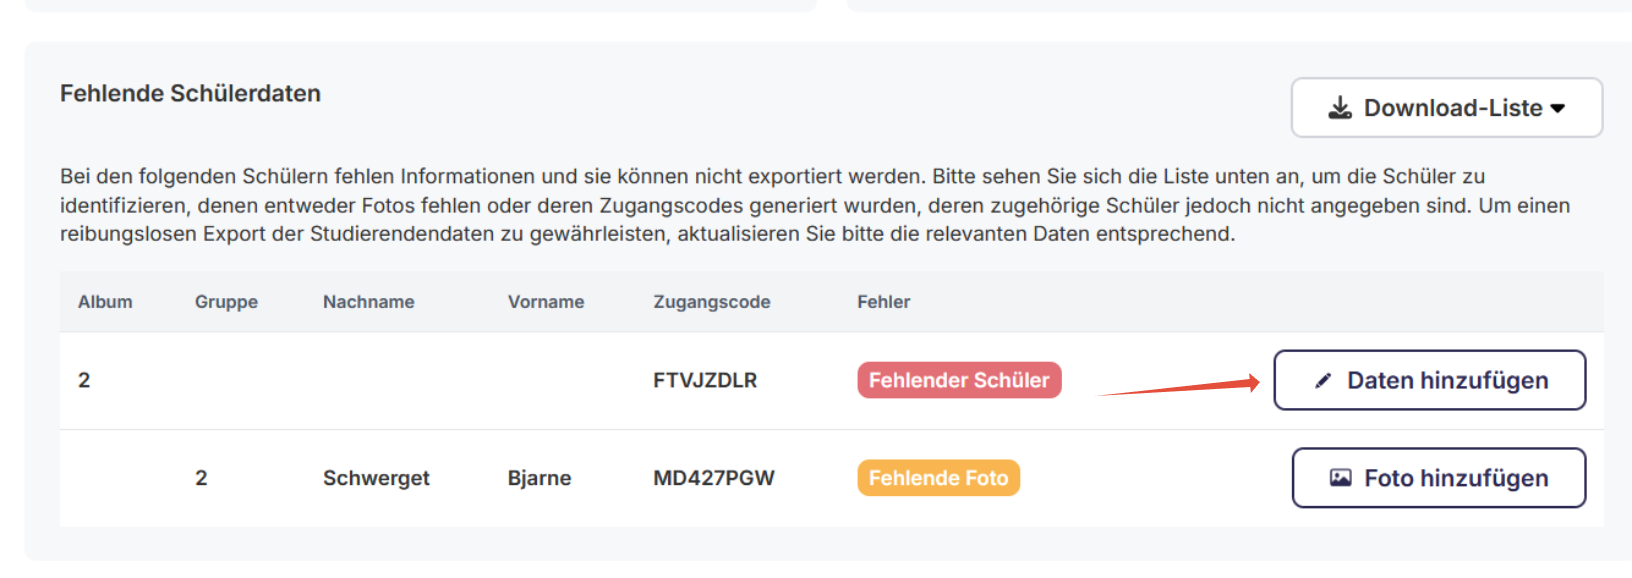Click the download icon on Download-Liste button

point(1339,106)
